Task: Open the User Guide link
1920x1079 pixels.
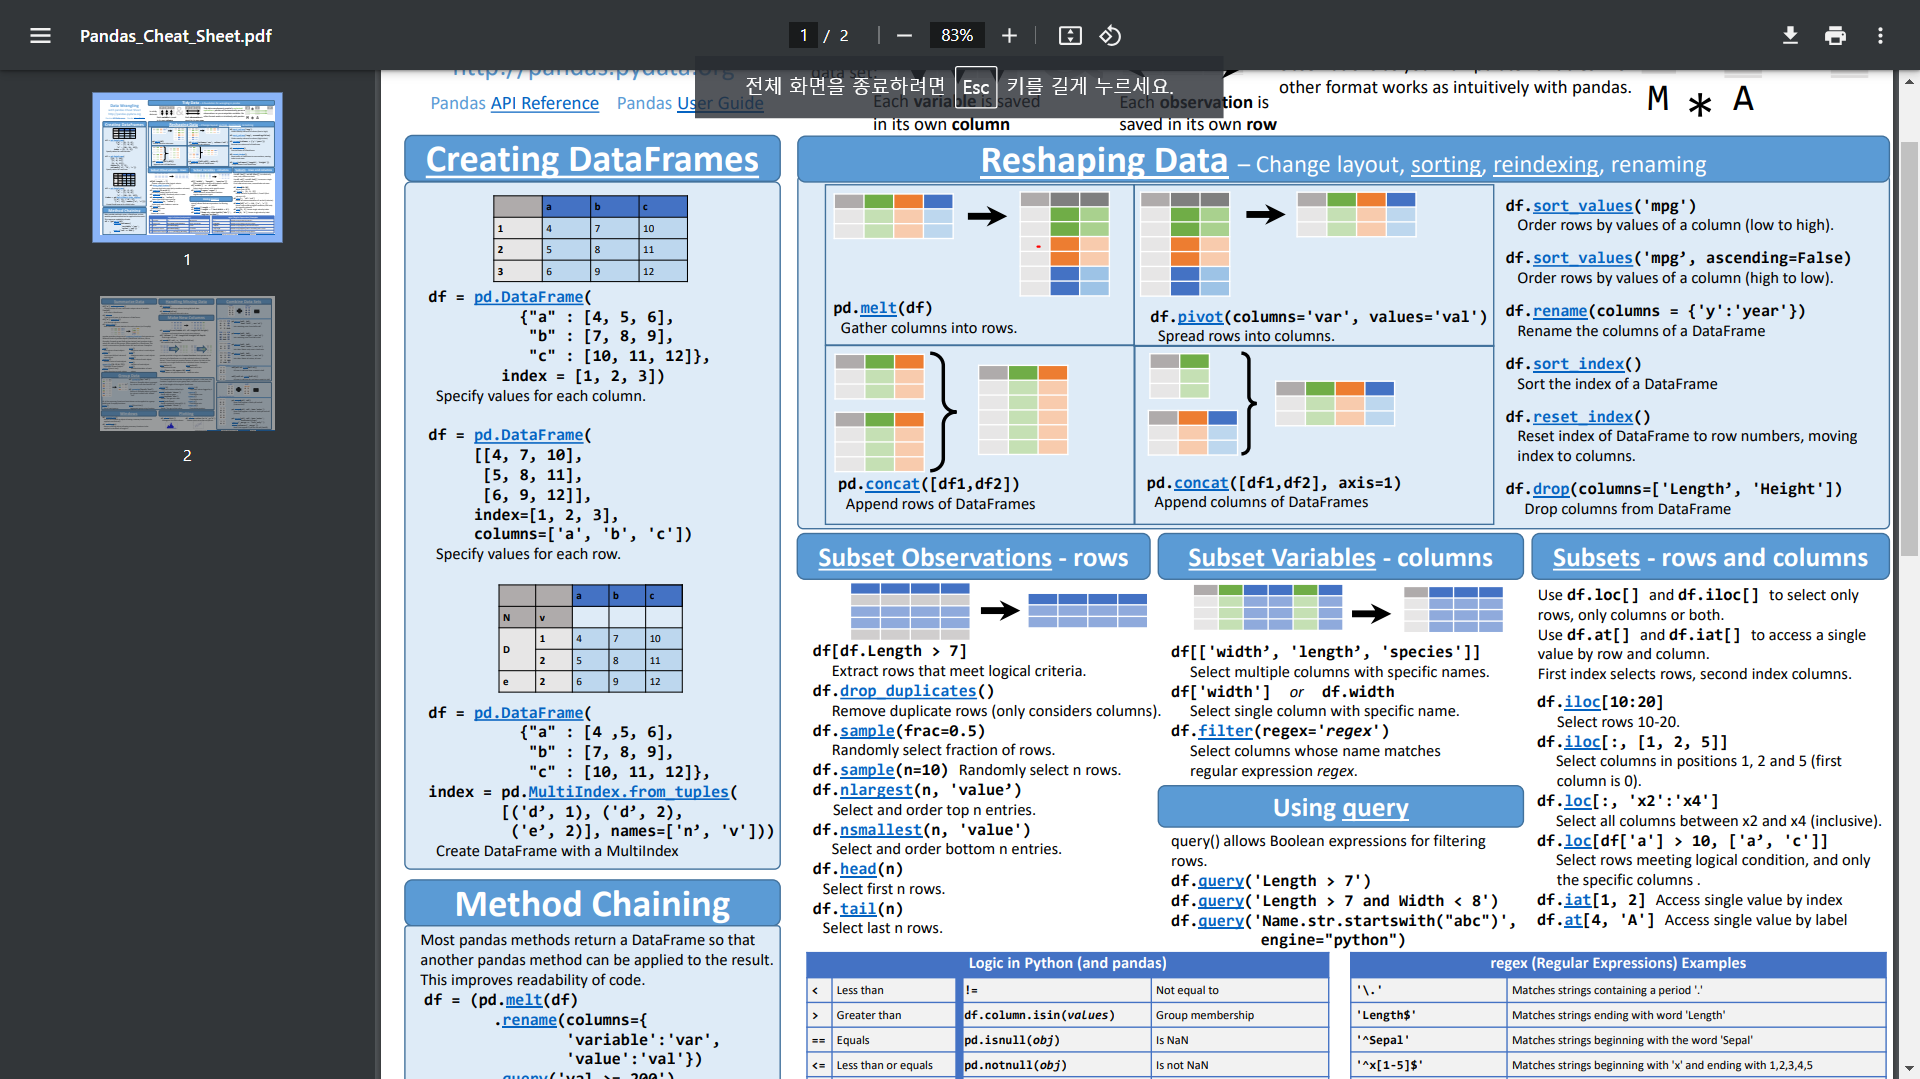Action: coord(720,103)
